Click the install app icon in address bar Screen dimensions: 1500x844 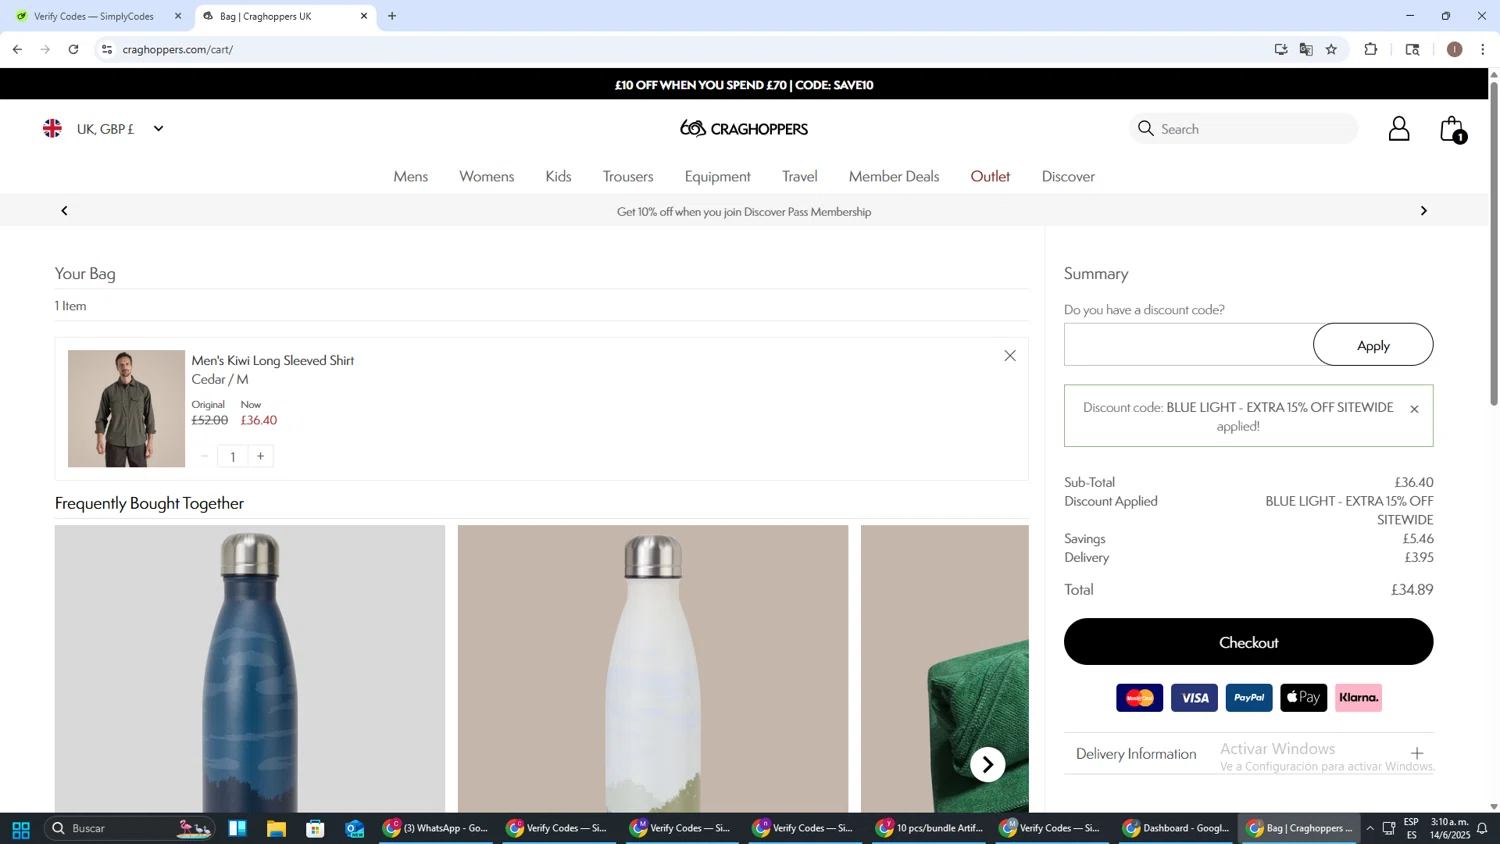(1281, 49)
